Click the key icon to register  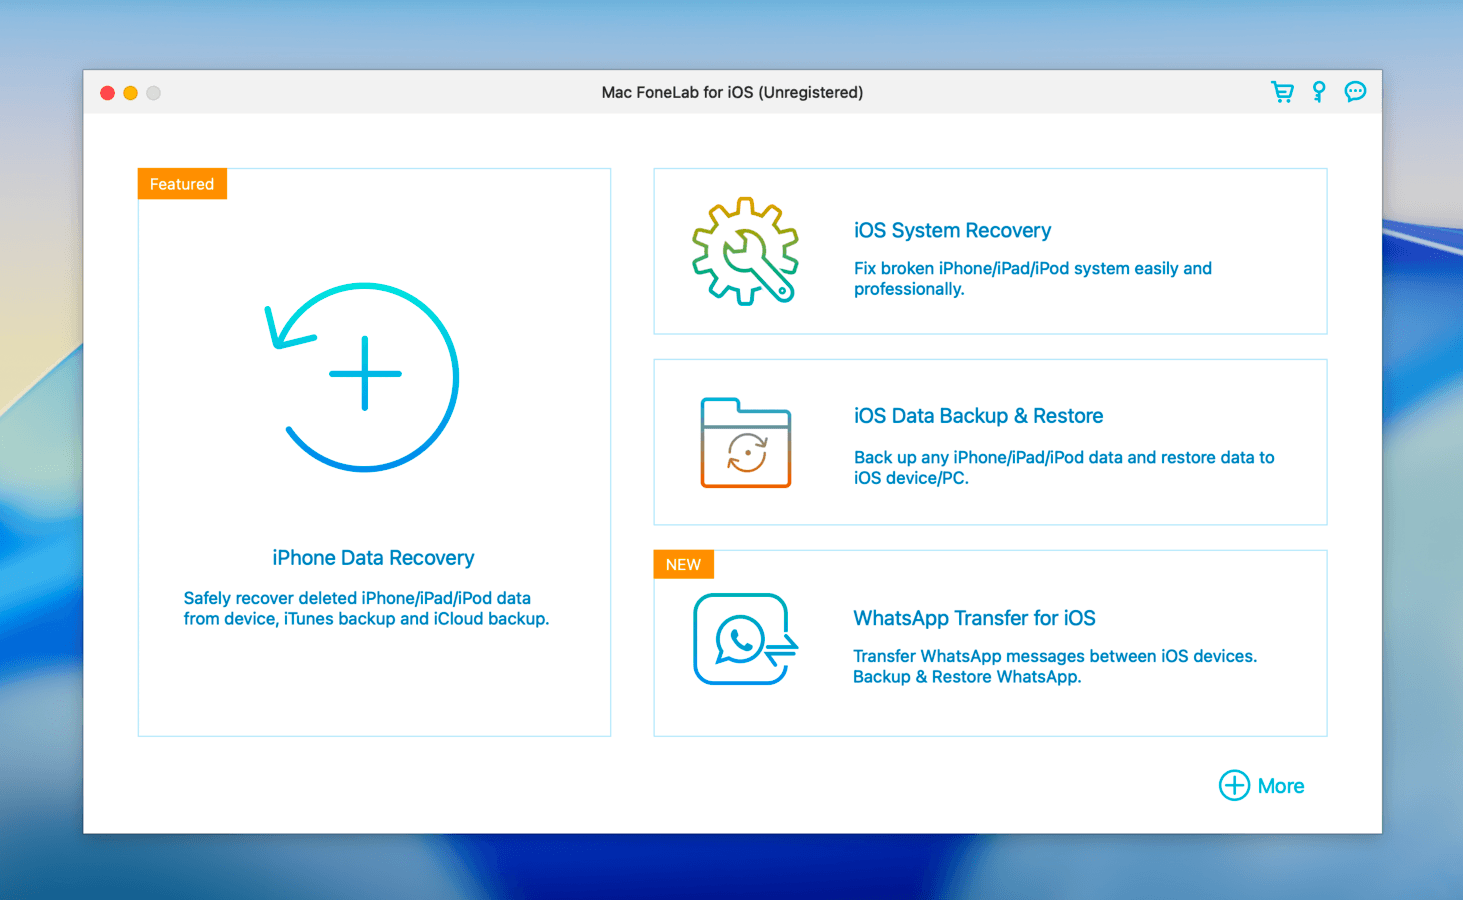tap(1319, 91)
